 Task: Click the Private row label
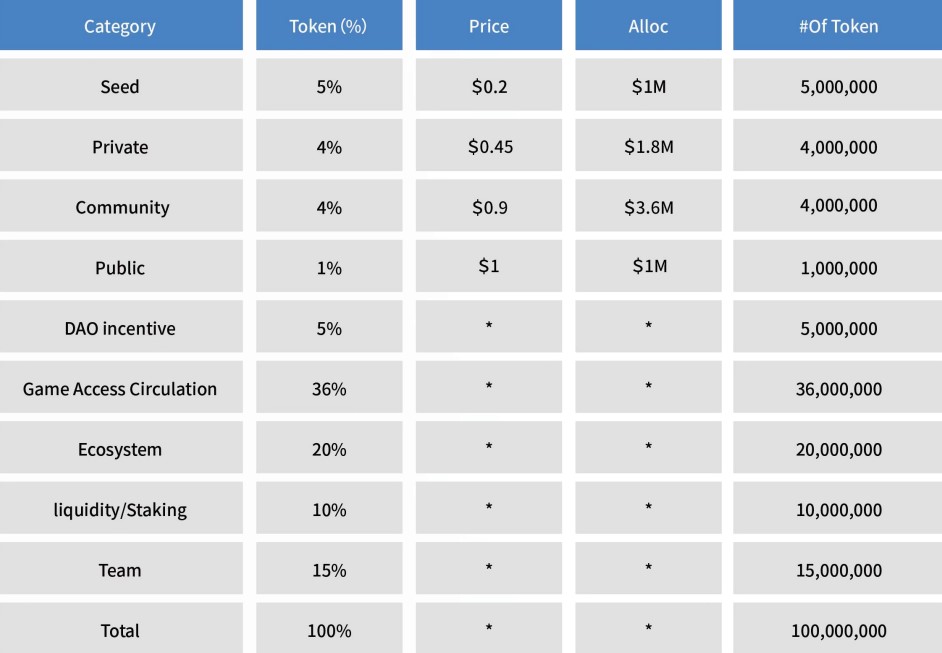coord(120,147)
